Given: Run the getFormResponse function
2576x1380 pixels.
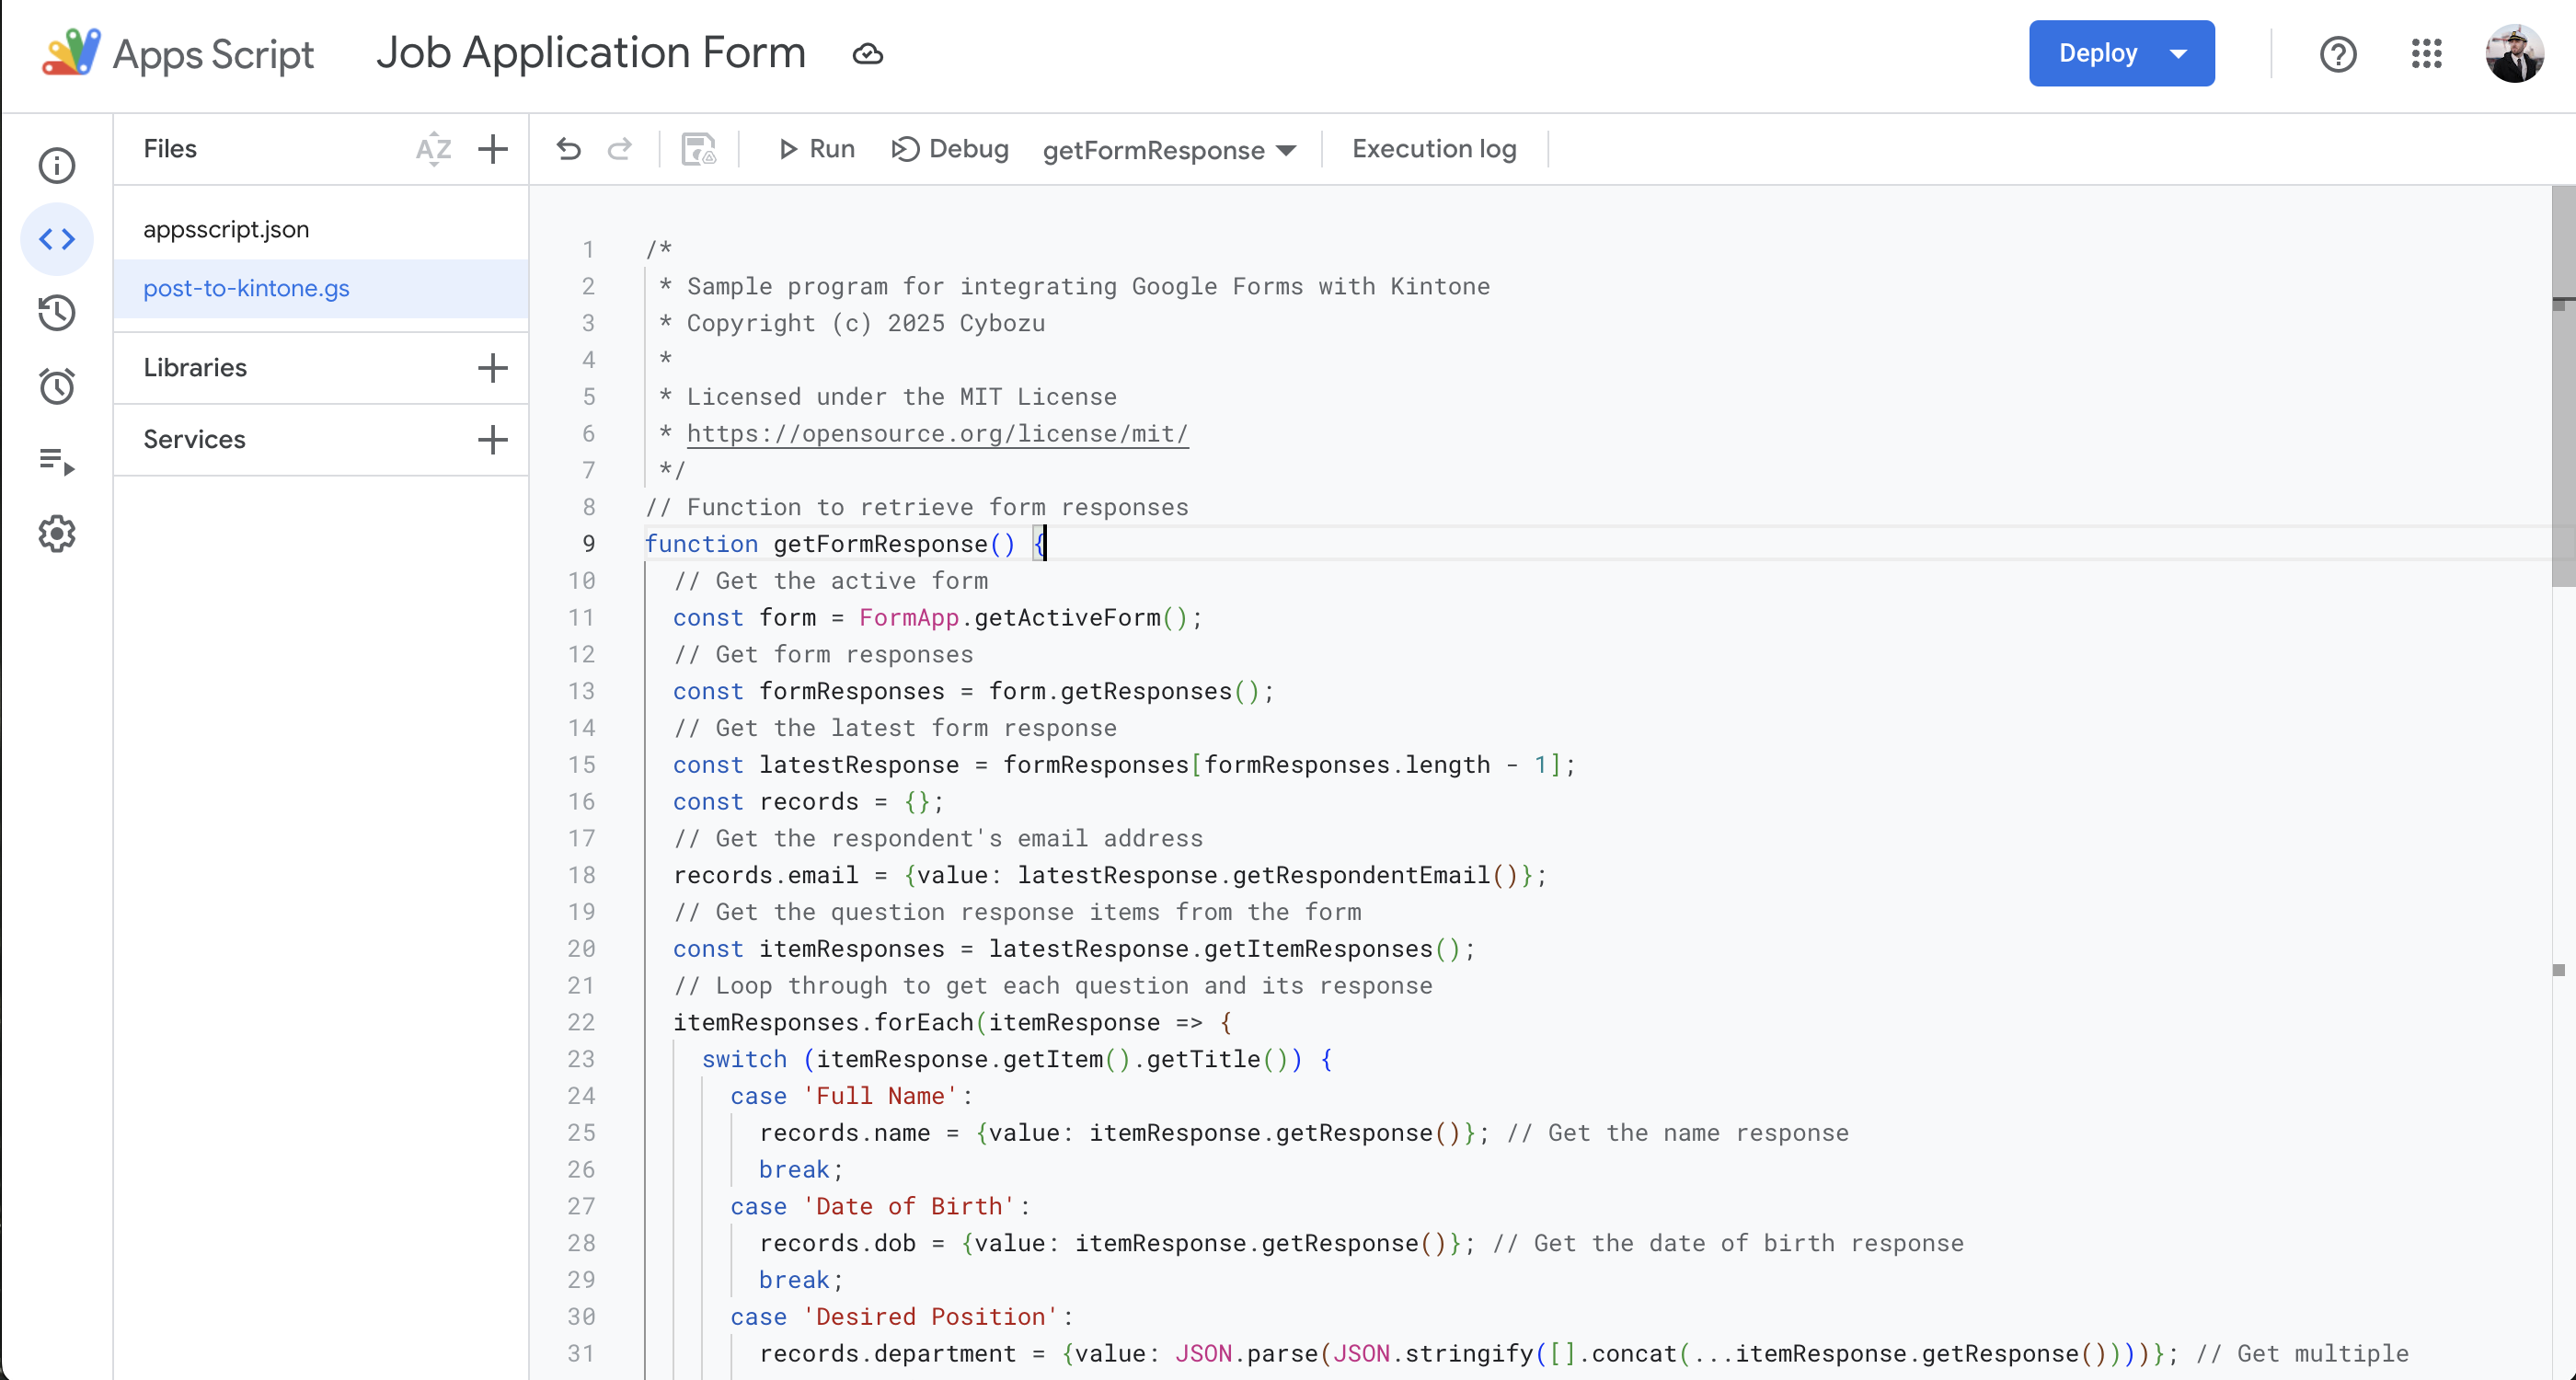Looking at the screenshot, I should (x=815, y=148).
